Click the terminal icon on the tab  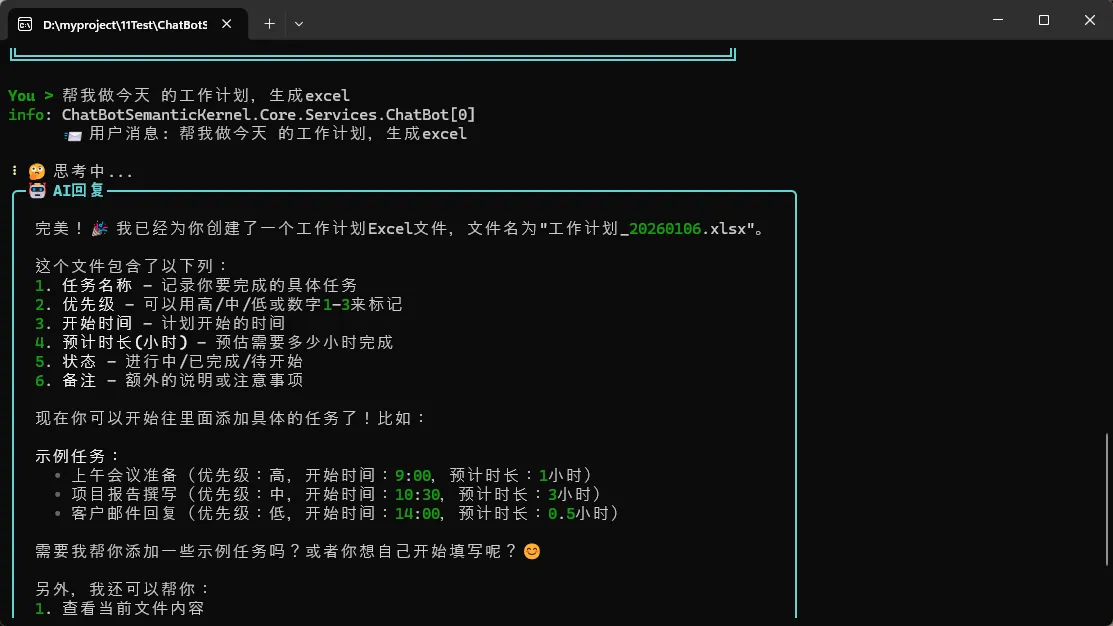26,24
